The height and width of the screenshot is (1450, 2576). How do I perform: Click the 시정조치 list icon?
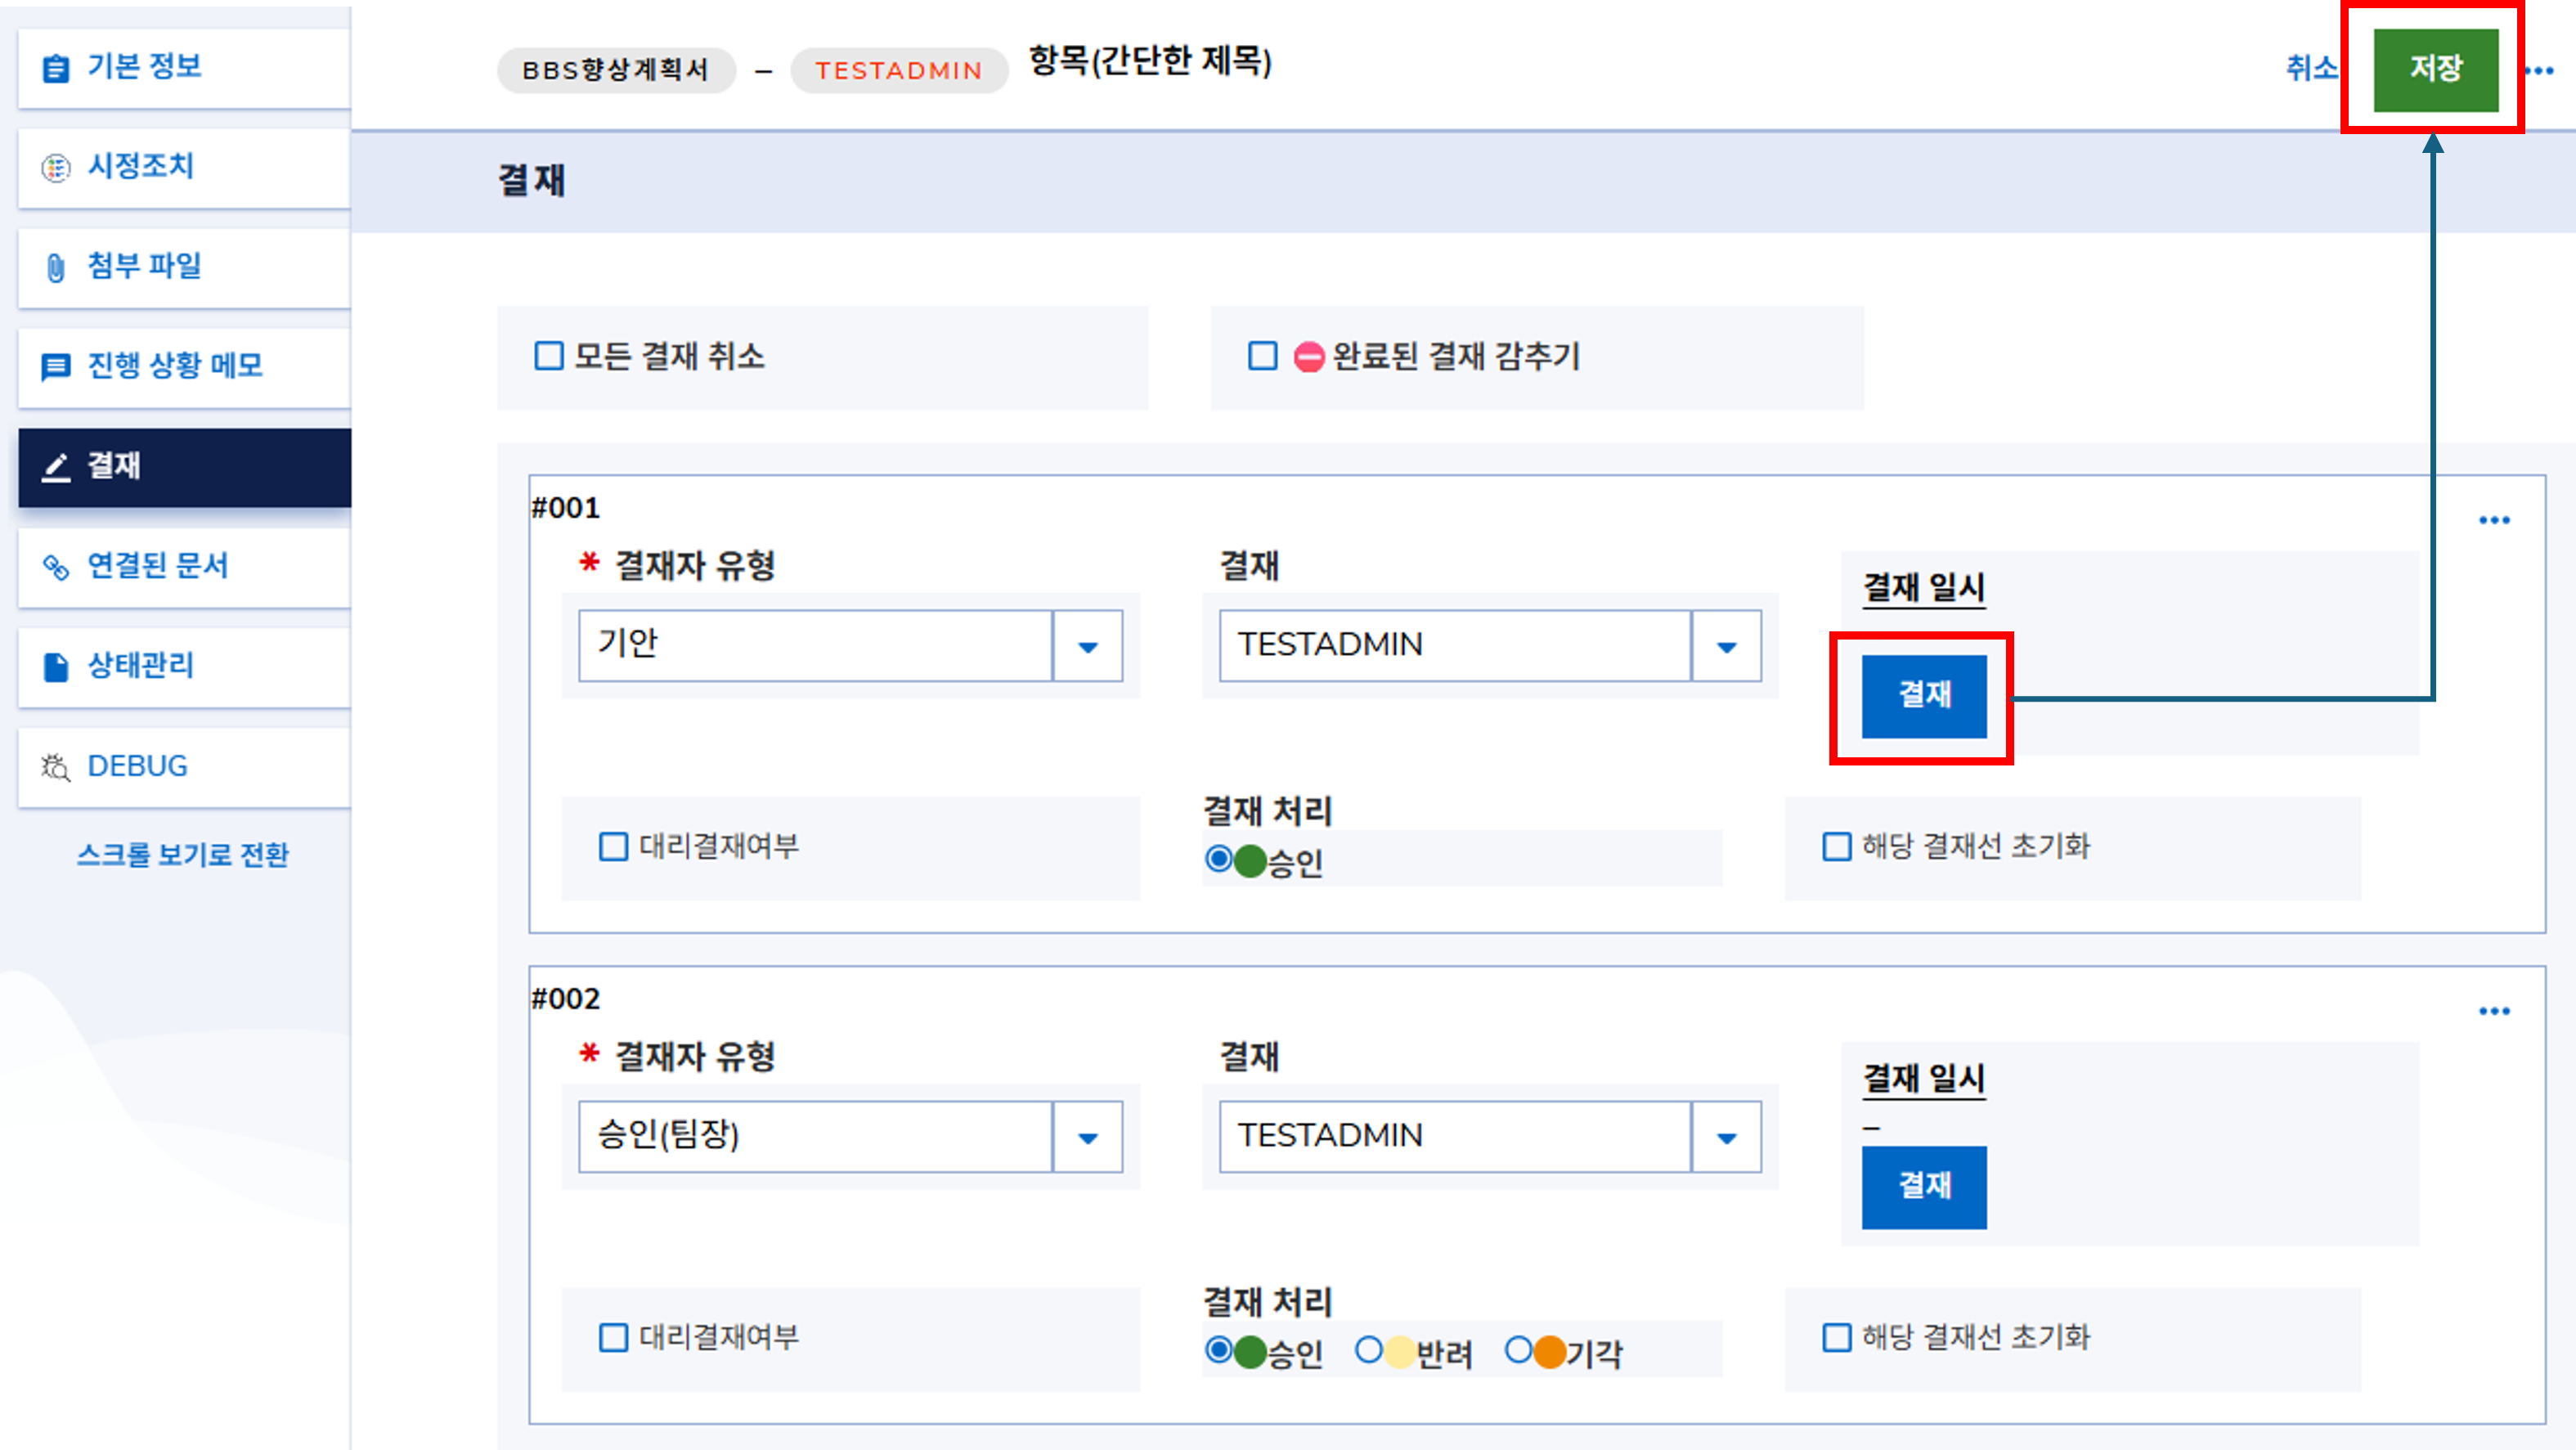(56, 167)
